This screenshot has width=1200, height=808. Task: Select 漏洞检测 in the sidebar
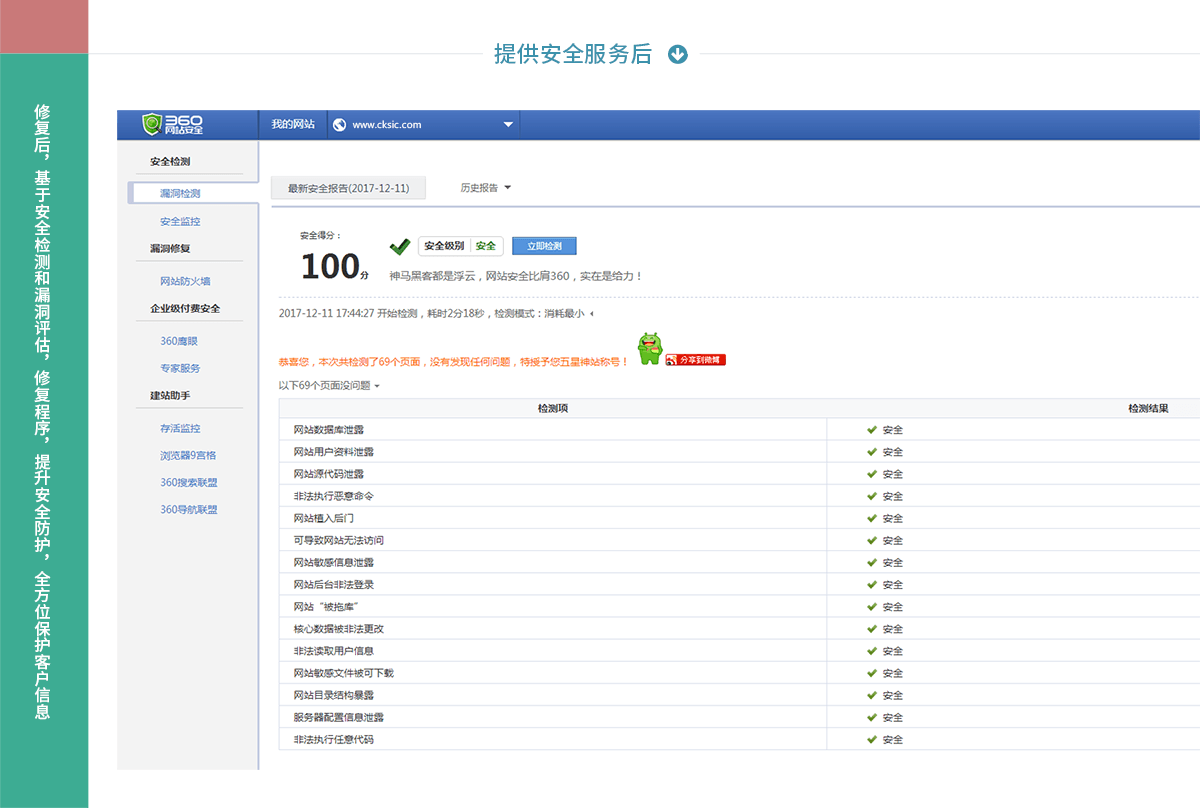(180, 193)
